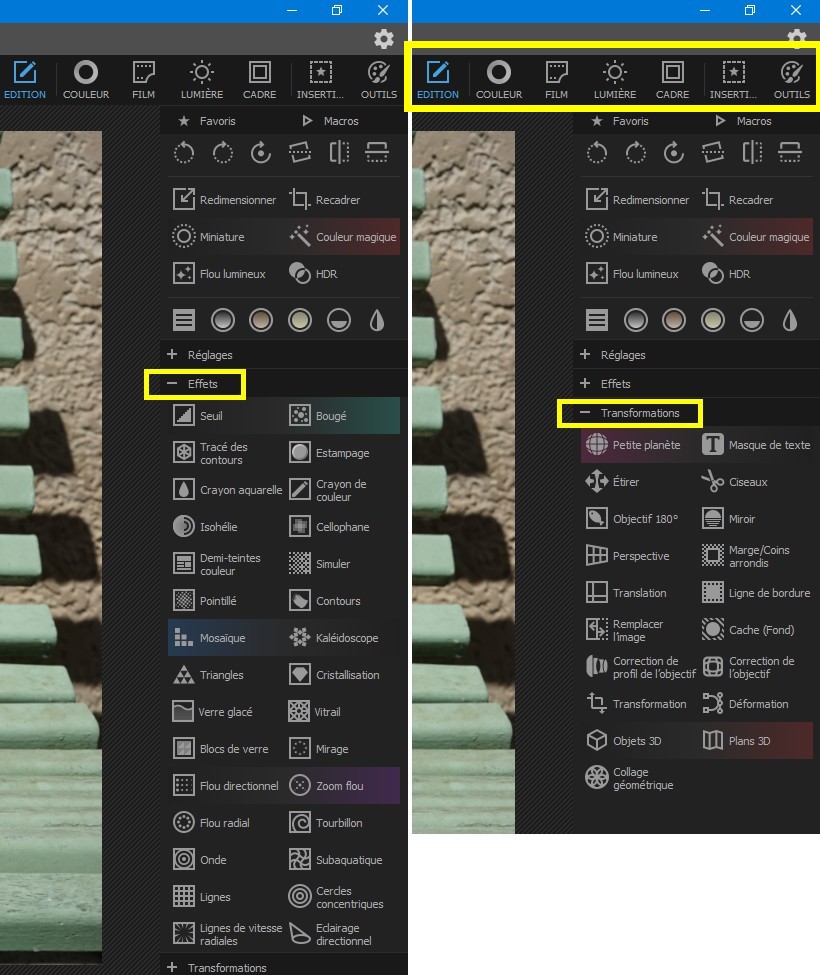Open Macros in the Transformations-expanded window
The width and height of the screenshot is (820, 975).
tap(744, 121)
